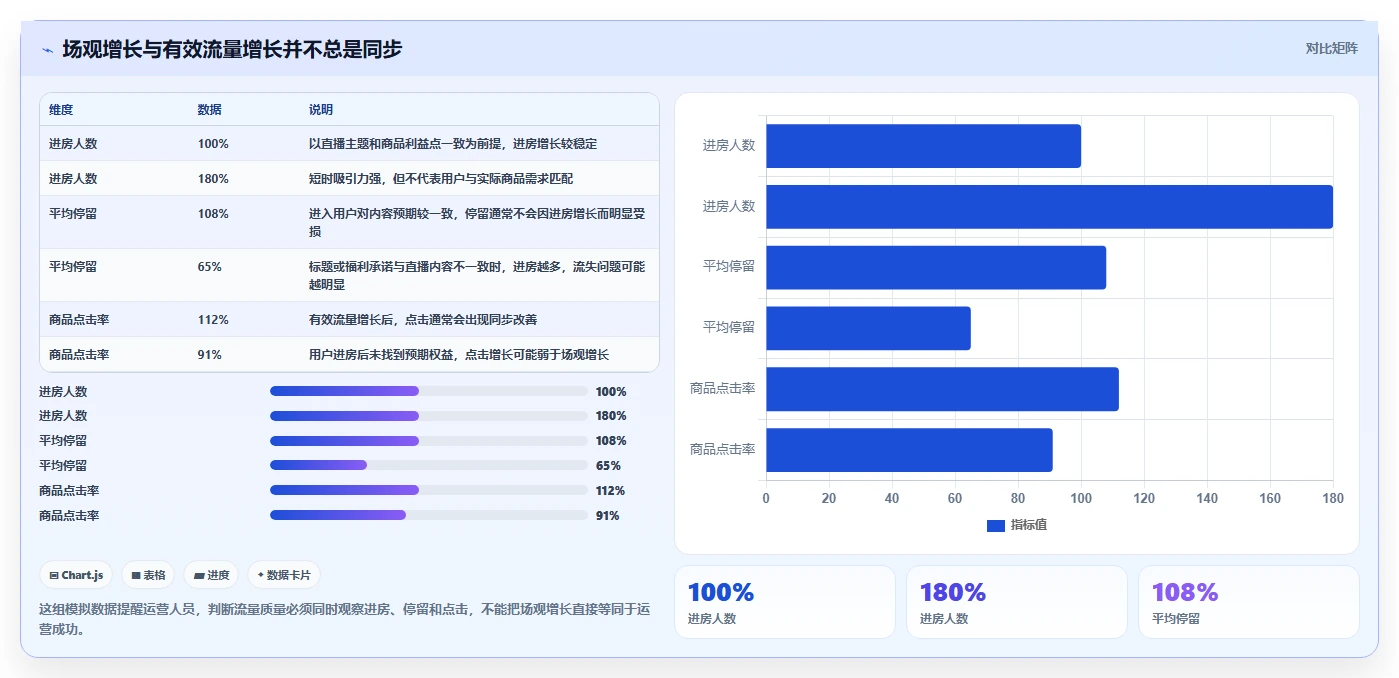Click the progress bar labelled 108%
The width and height of the screenshot is (1399, 678).
[428, 441]
